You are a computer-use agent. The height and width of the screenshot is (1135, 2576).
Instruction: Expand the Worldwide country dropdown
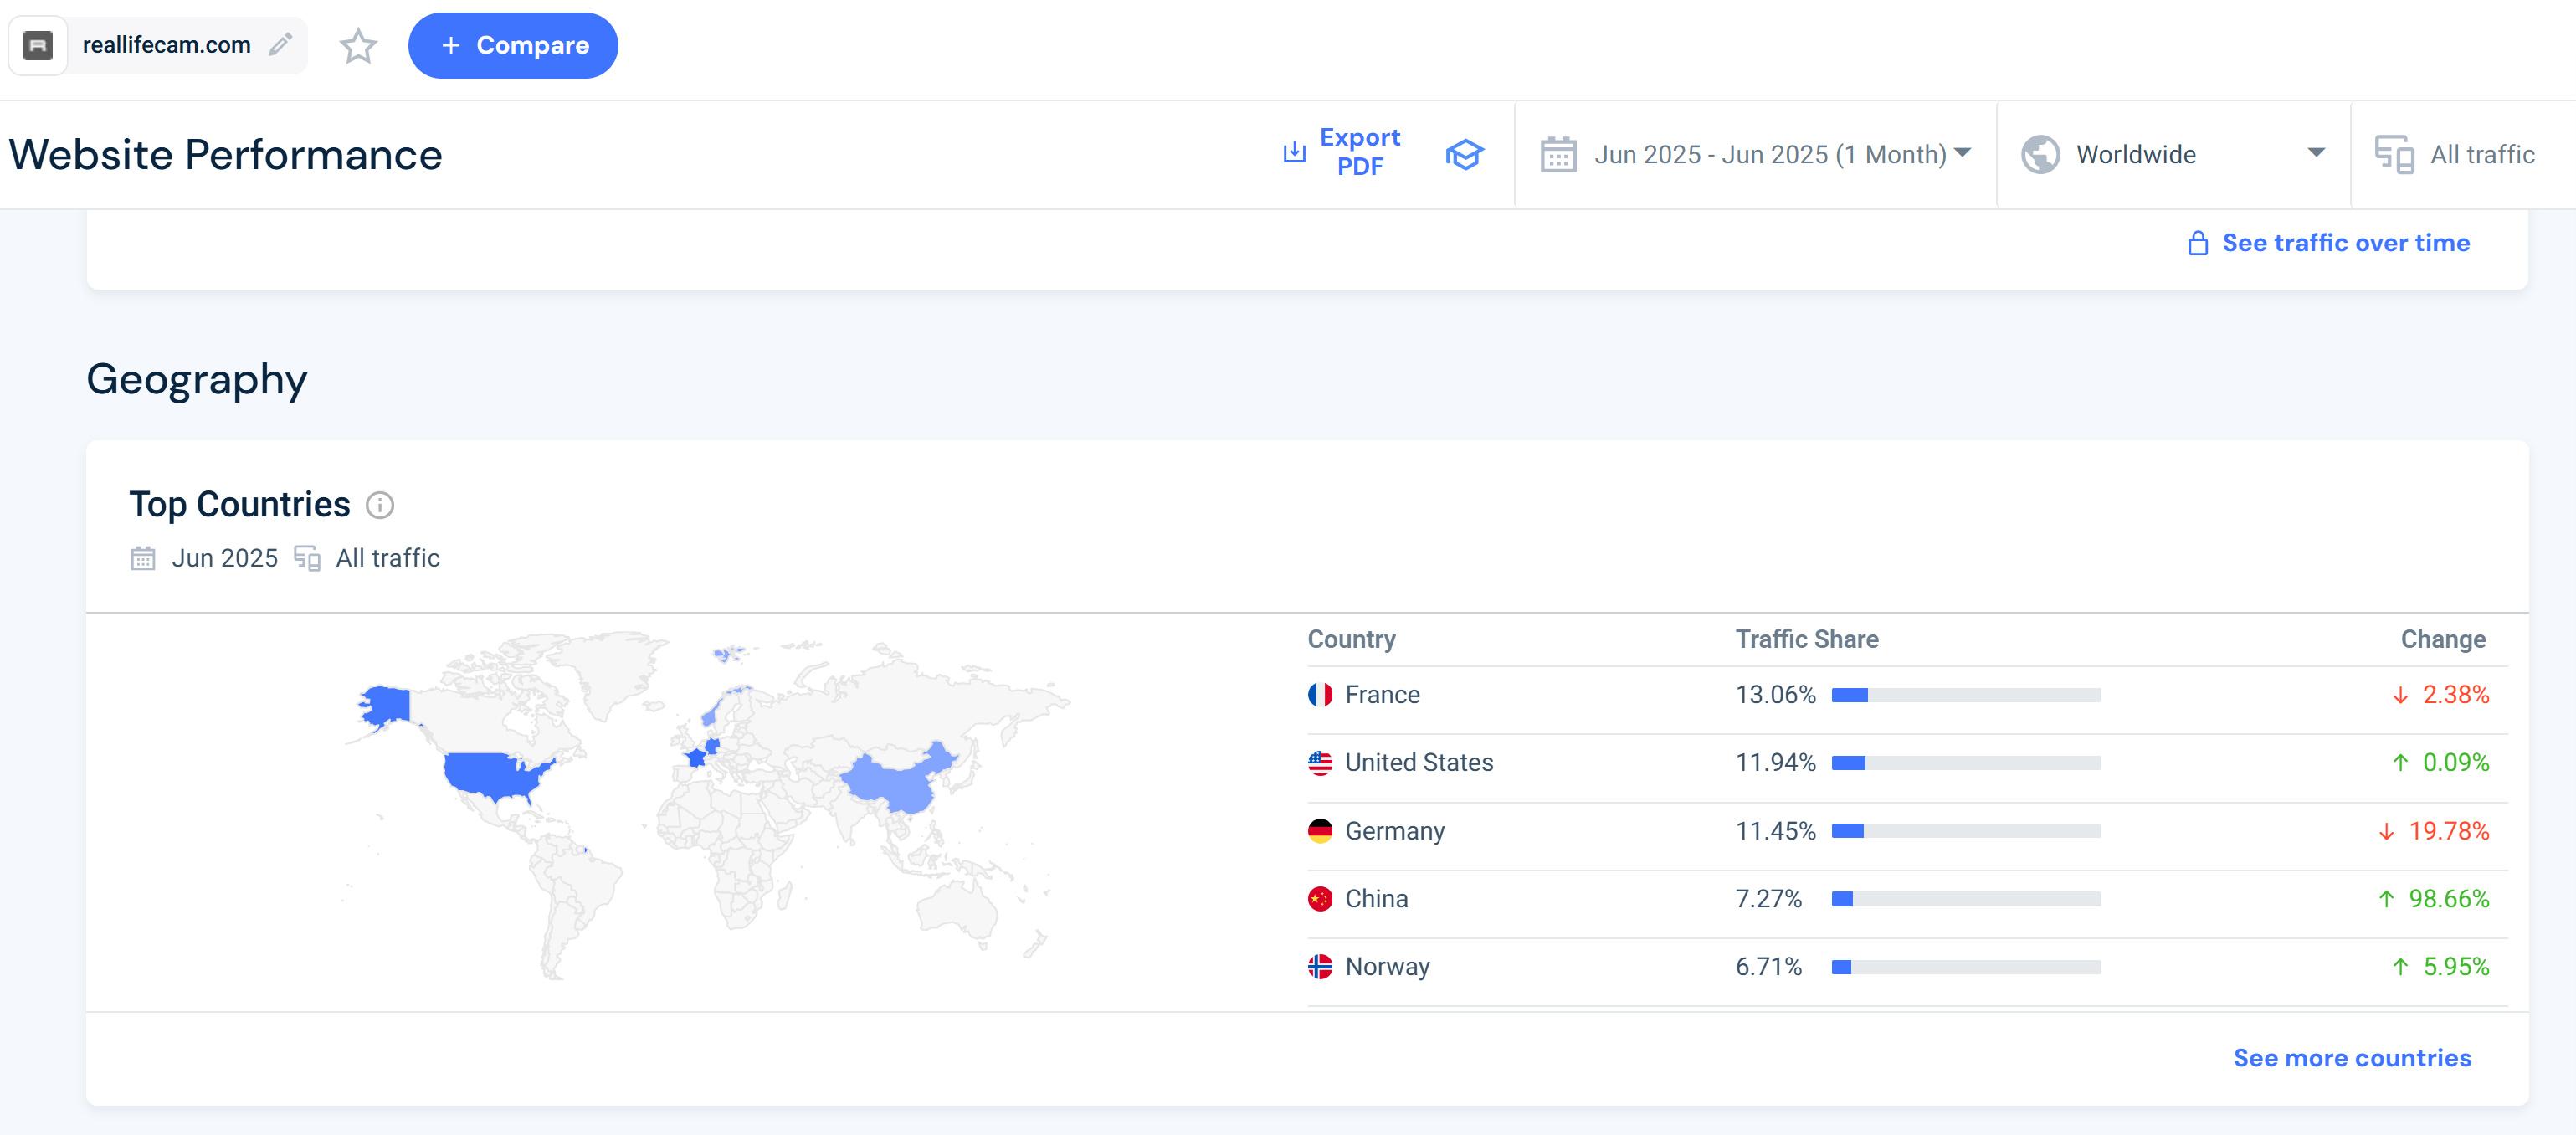pyautogui.click(x=2315, y=153)
